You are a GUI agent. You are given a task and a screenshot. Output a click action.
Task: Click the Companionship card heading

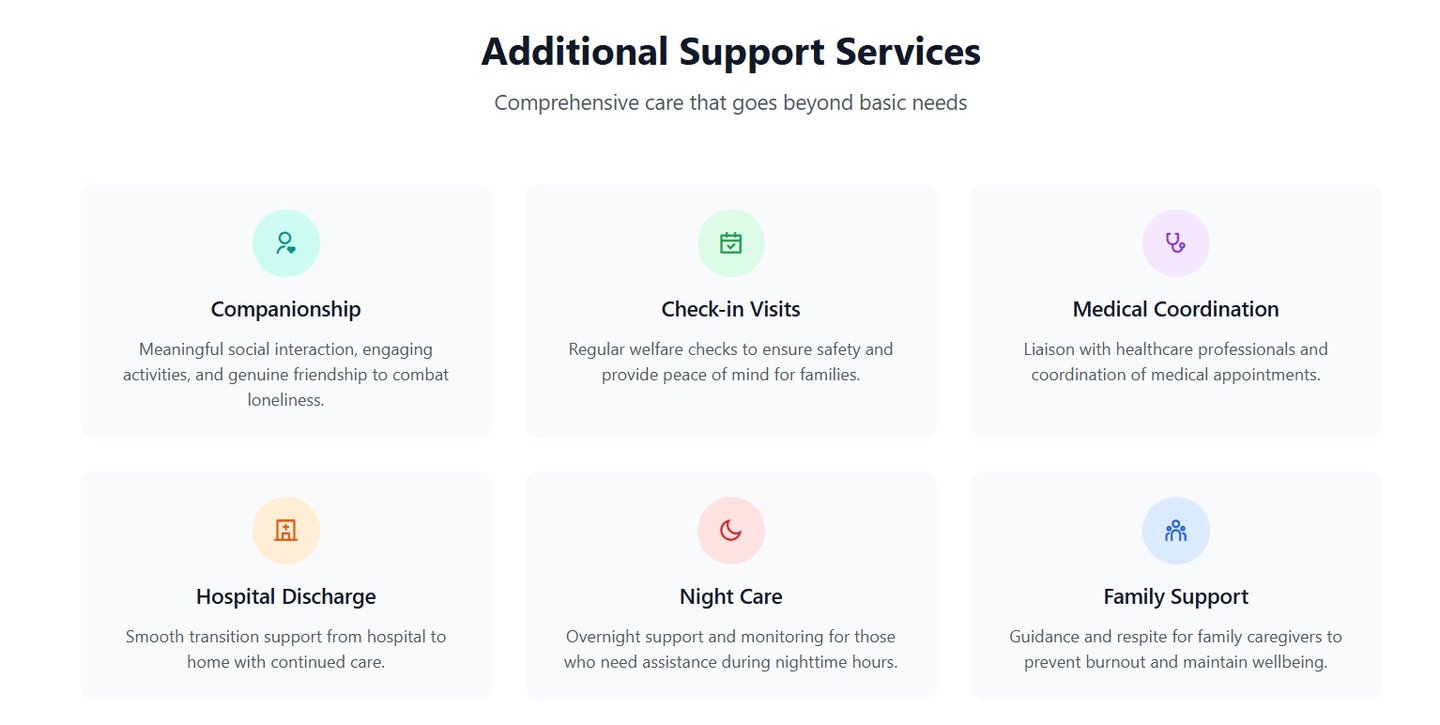[x=286, y=309]
